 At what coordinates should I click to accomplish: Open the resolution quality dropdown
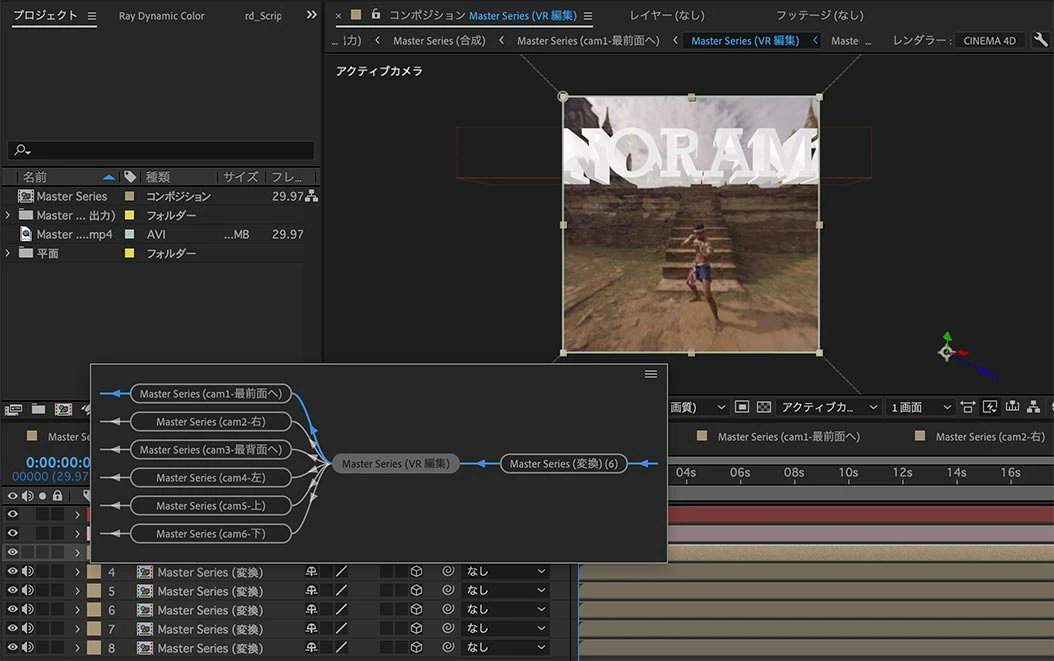click(x=698, y=407)
